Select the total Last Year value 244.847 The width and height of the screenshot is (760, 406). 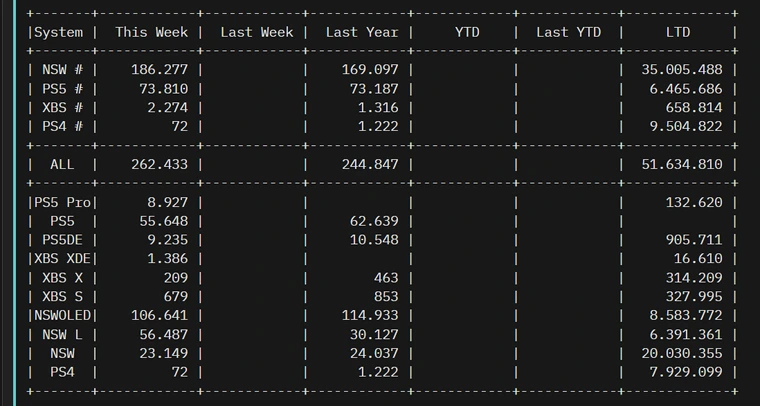370,165
